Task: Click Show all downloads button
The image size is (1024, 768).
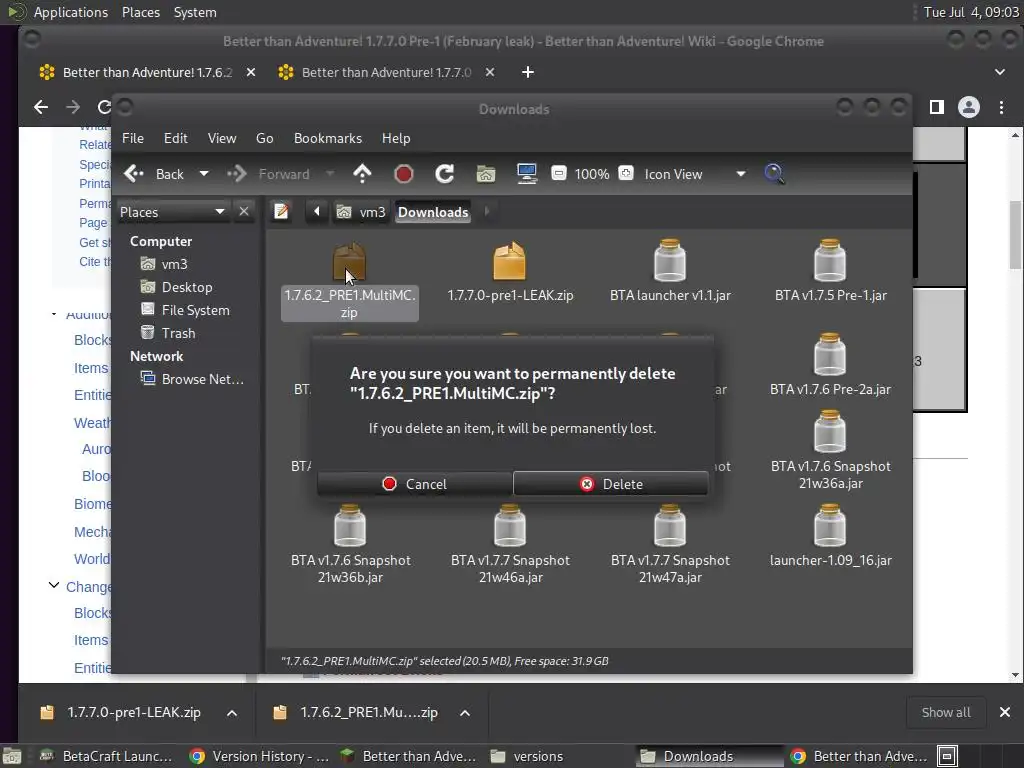Action: [x=946, y=712]
